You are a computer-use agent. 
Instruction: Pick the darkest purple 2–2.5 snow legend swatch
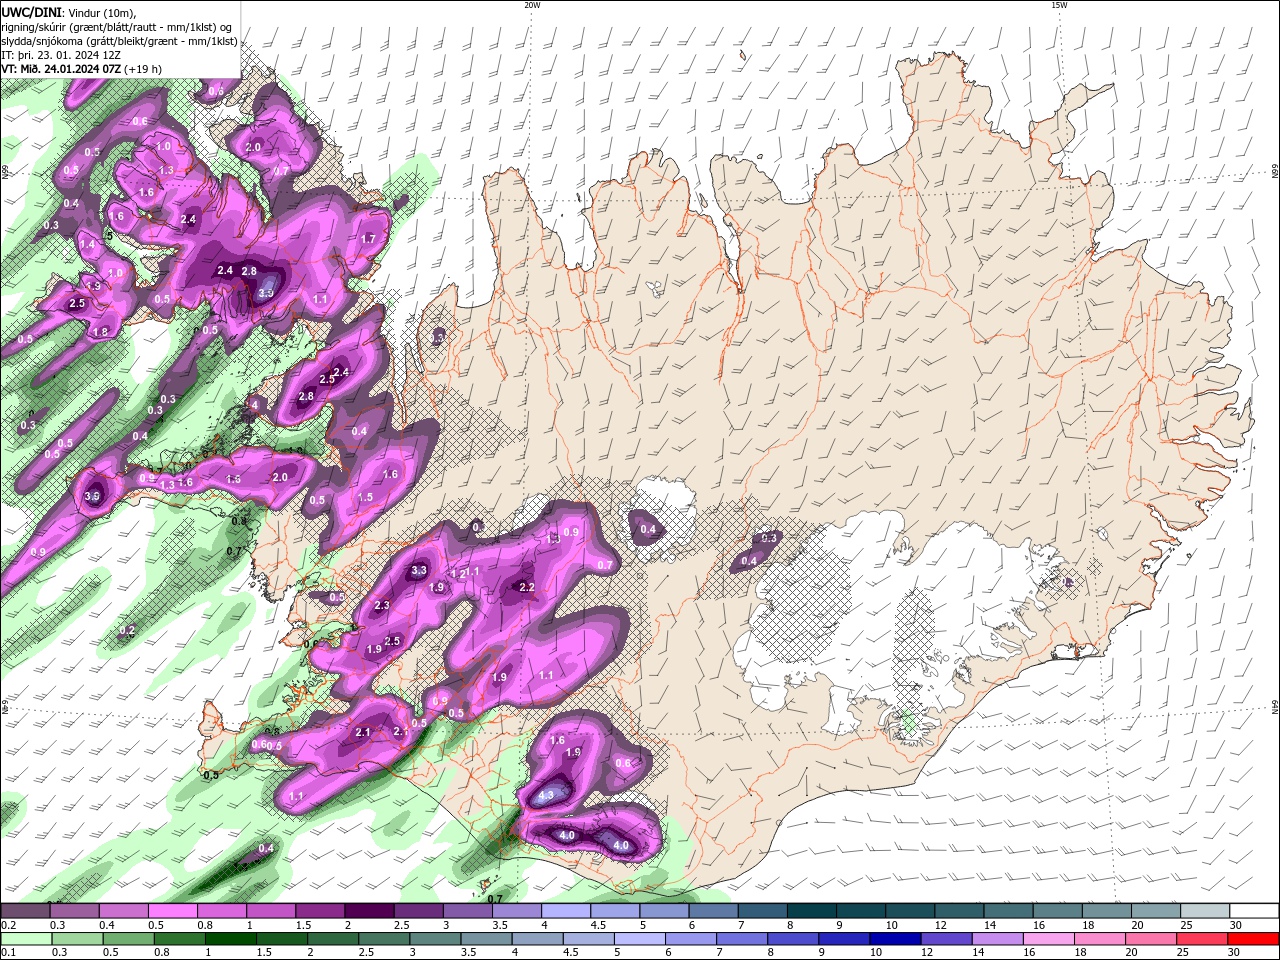tap(369, 911)
